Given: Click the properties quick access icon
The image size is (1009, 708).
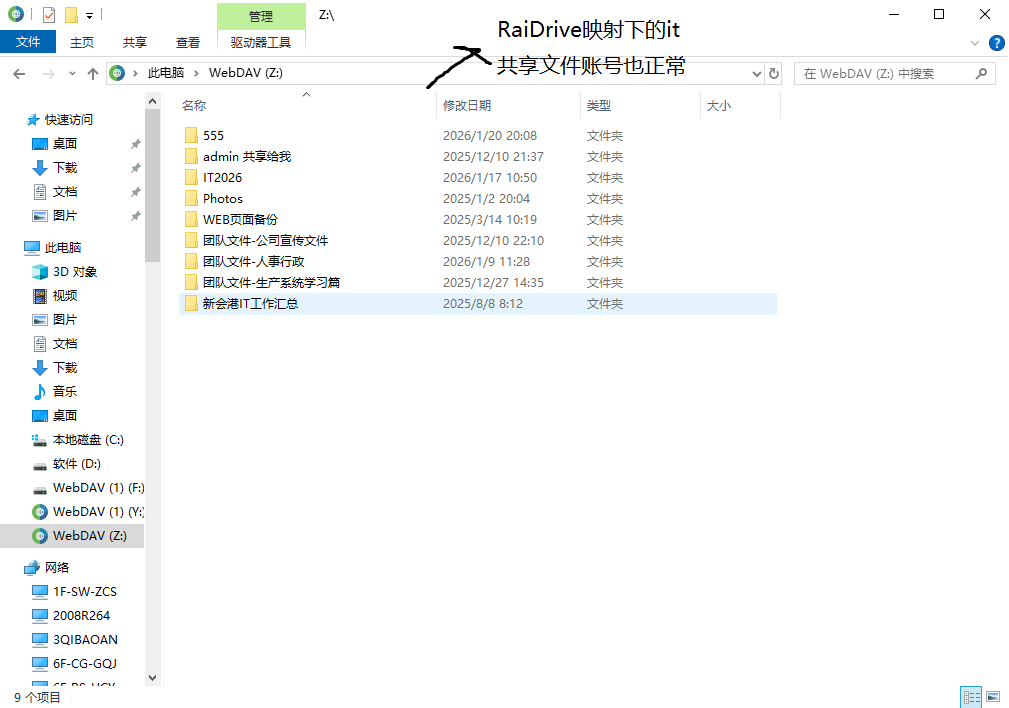Looking at the screenshot, I should click(49, 14).
